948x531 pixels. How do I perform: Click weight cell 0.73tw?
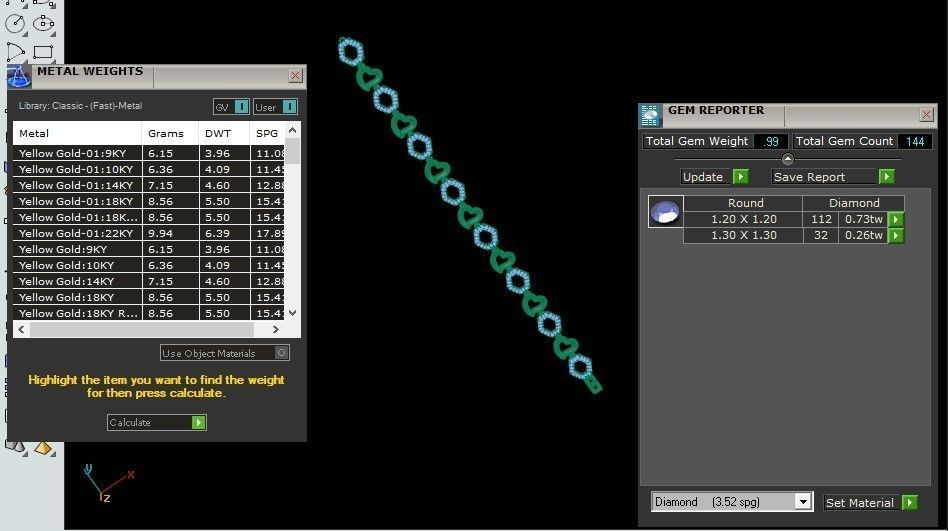863,219
